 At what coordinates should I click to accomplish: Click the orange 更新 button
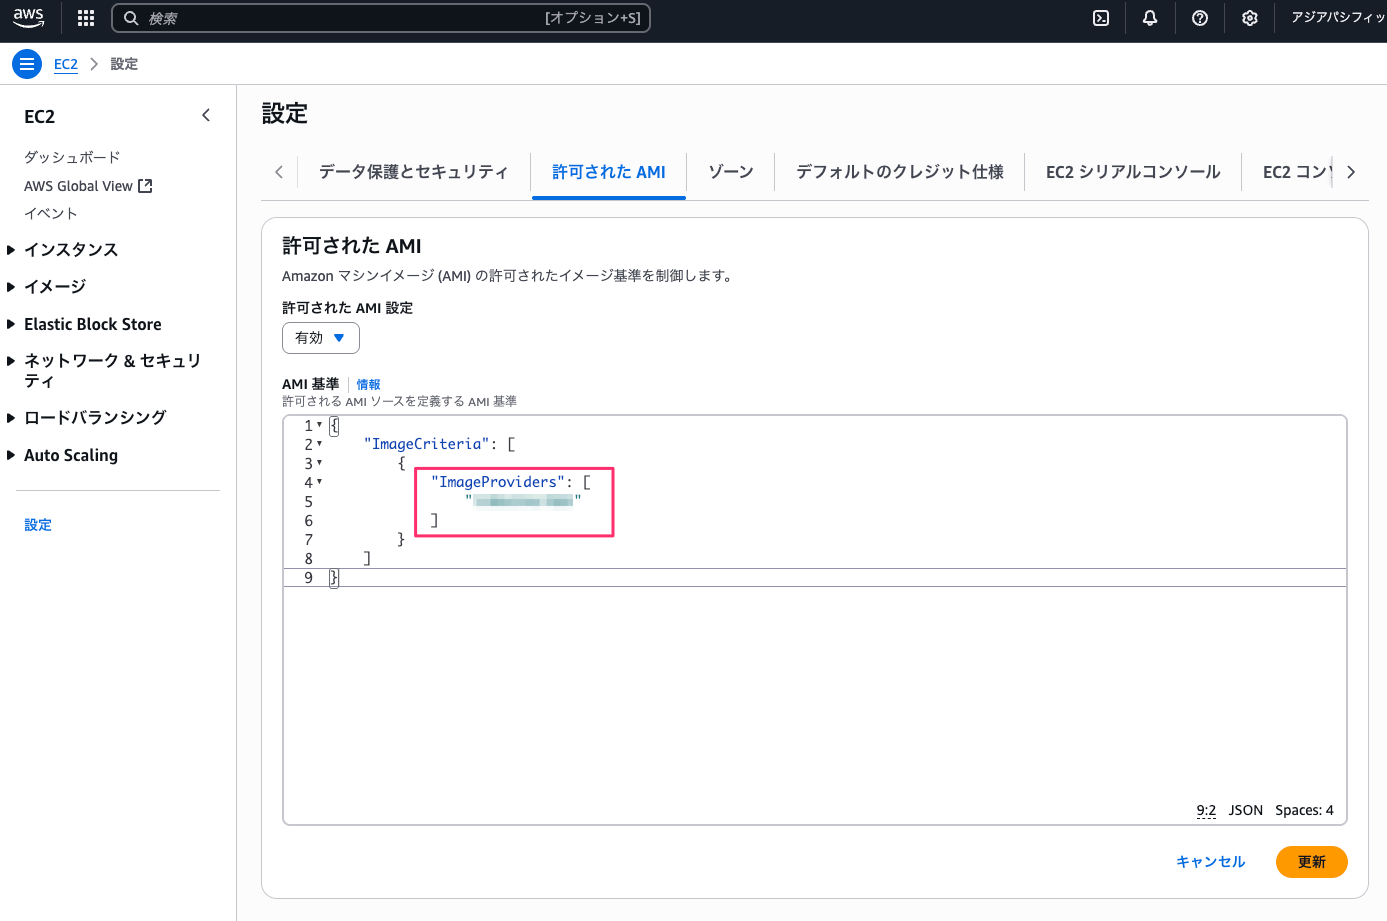click(1312, 862)
